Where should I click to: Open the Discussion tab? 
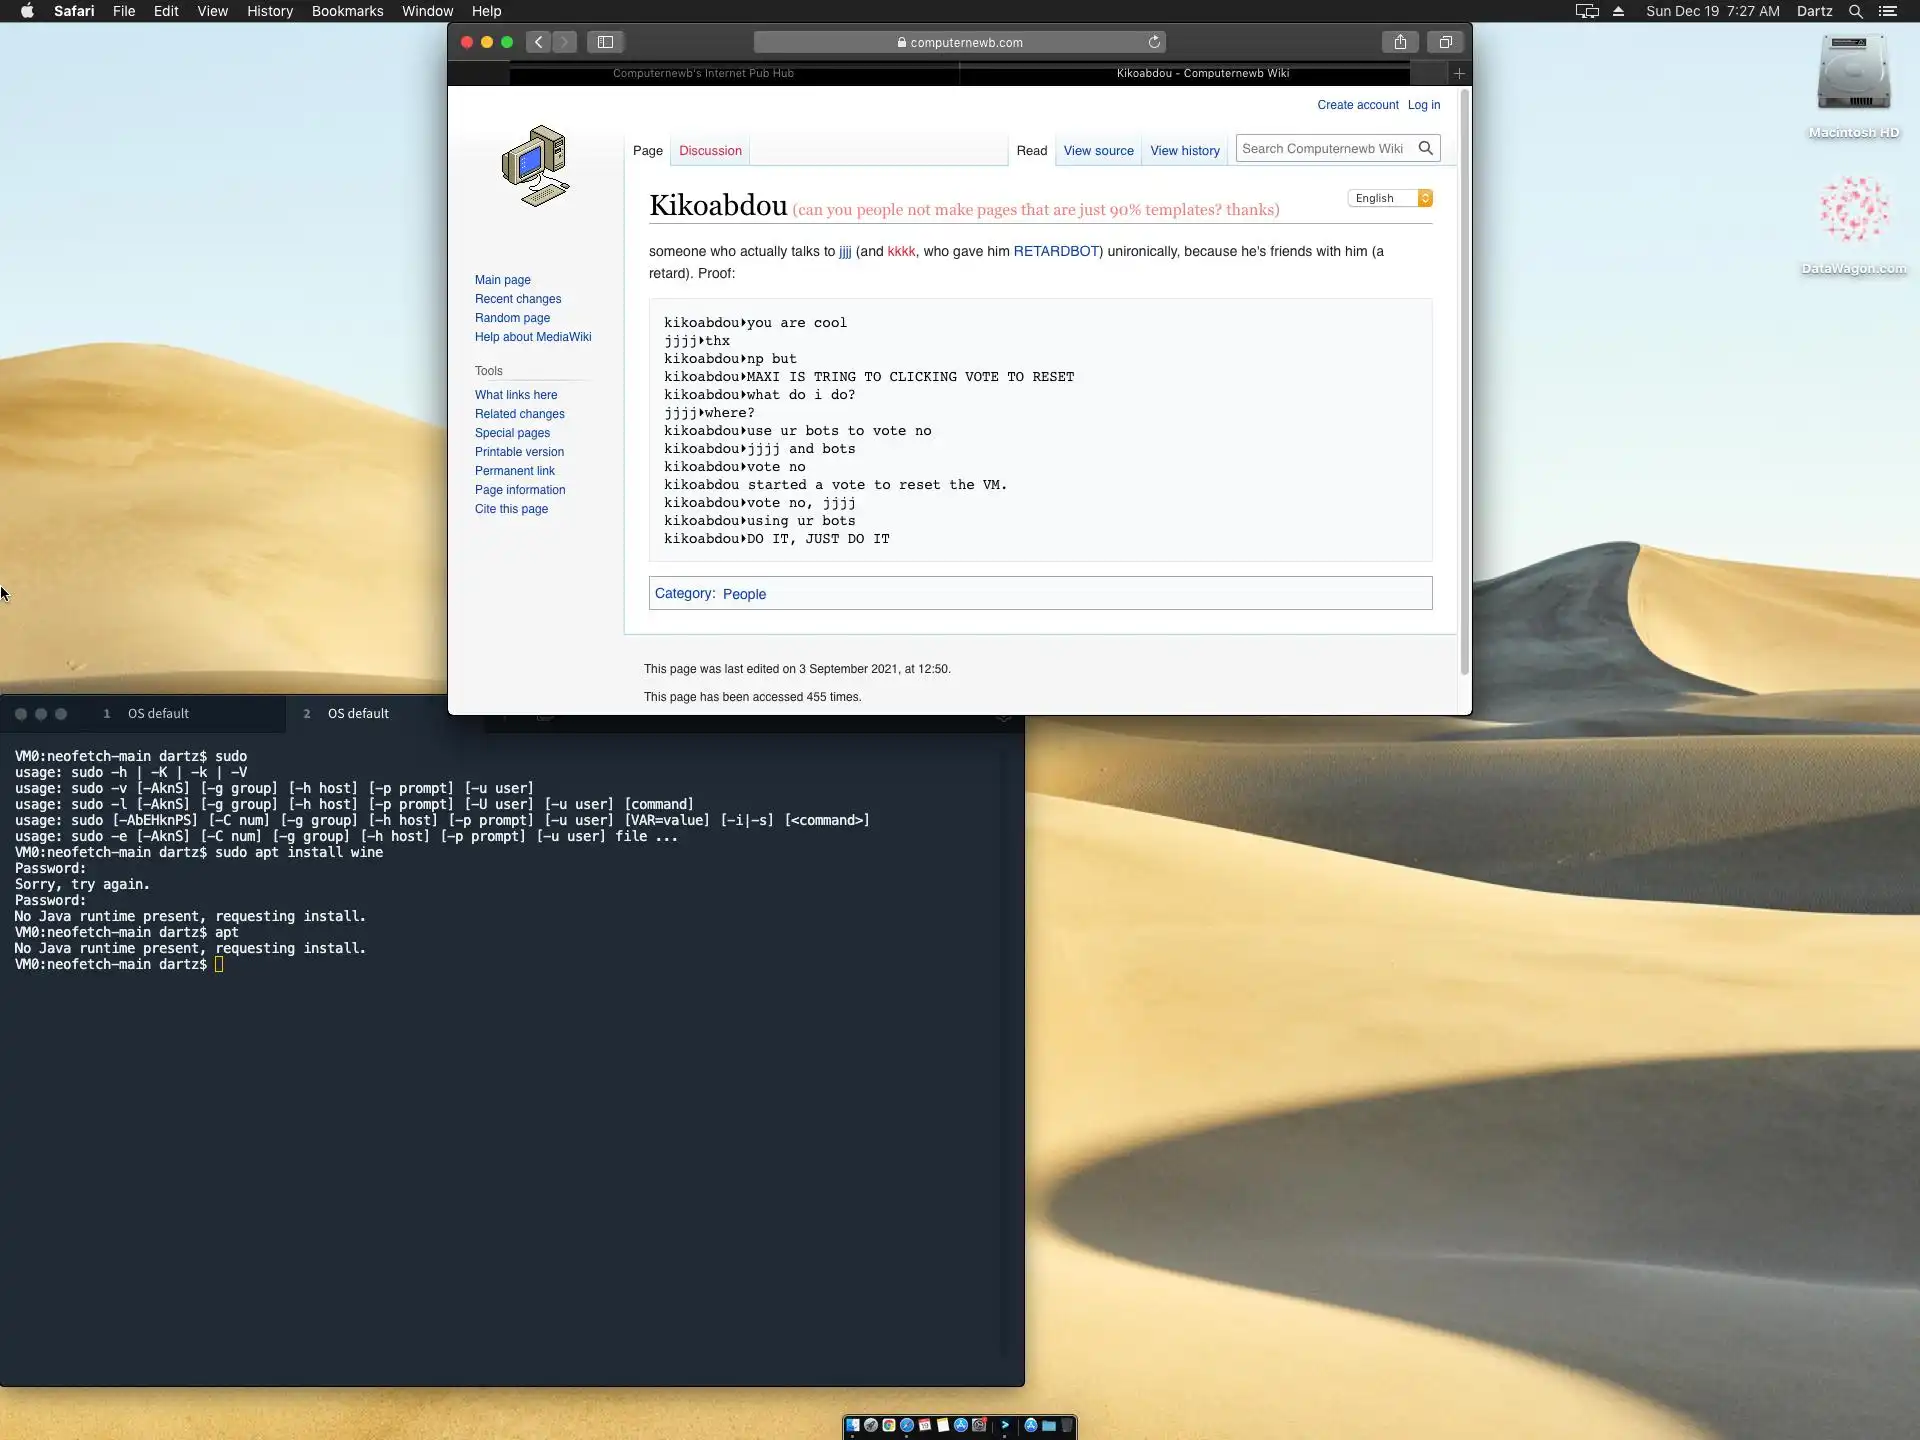point(710,151)
